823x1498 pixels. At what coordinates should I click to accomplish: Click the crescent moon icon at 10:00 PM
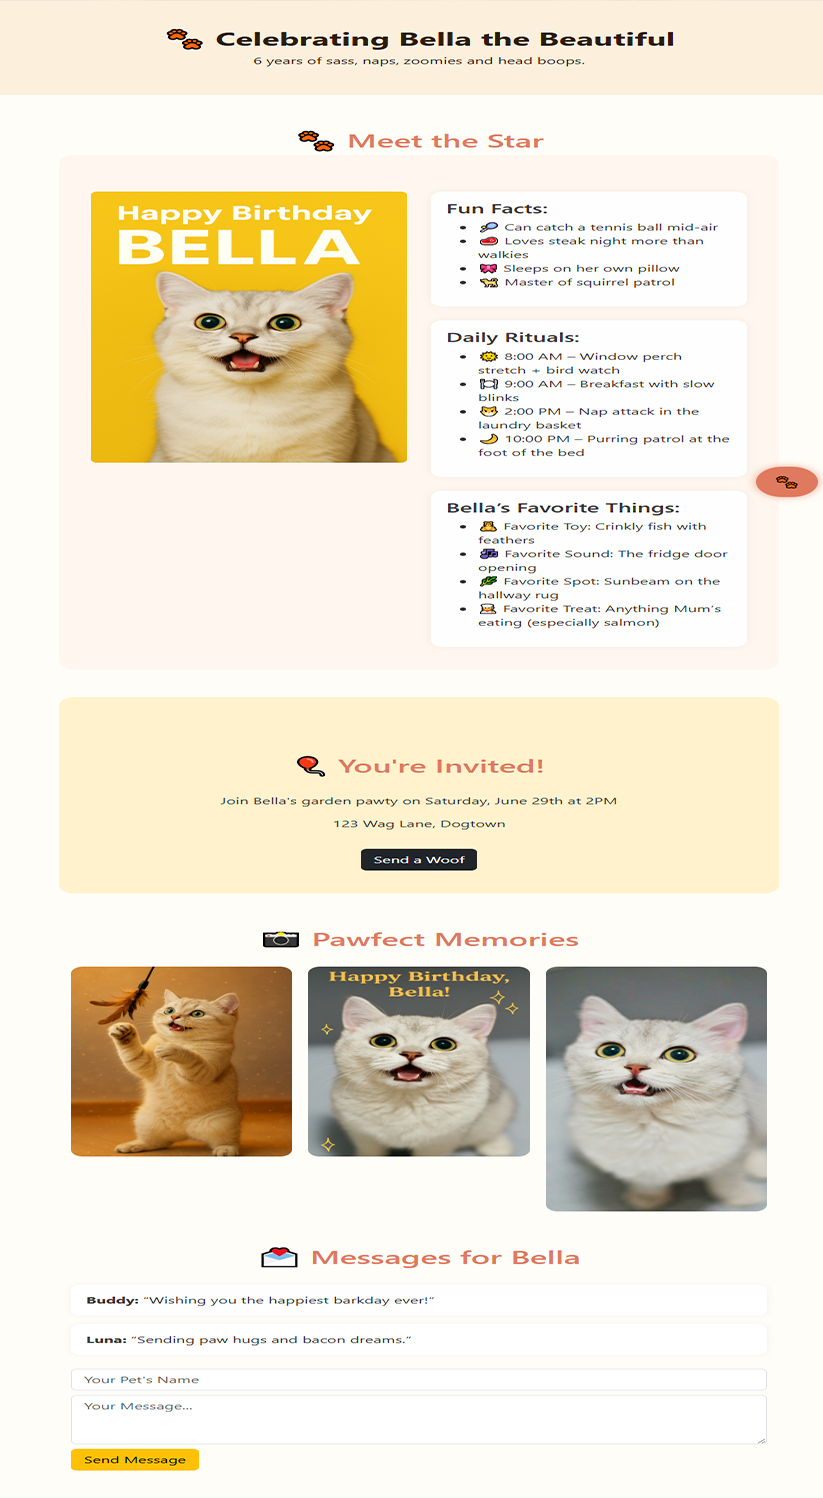(488, 439)
